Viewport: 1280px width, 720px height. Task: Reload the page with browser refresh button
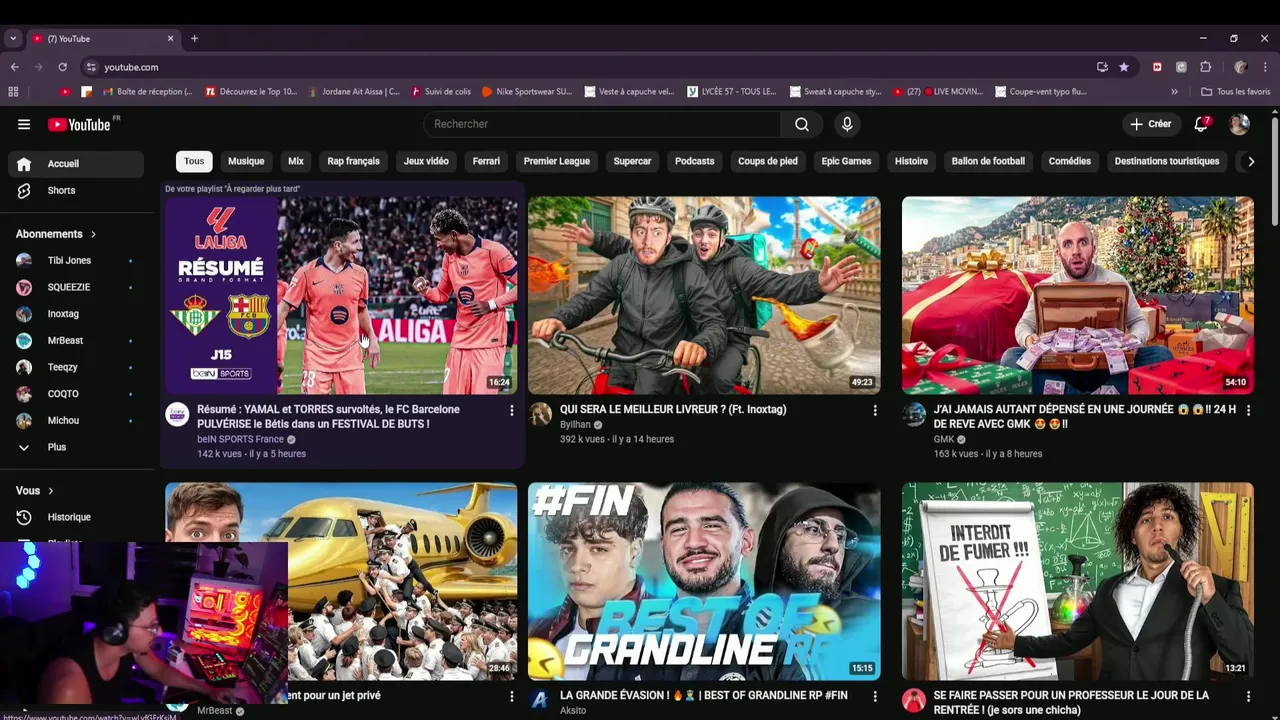[62, 67]
